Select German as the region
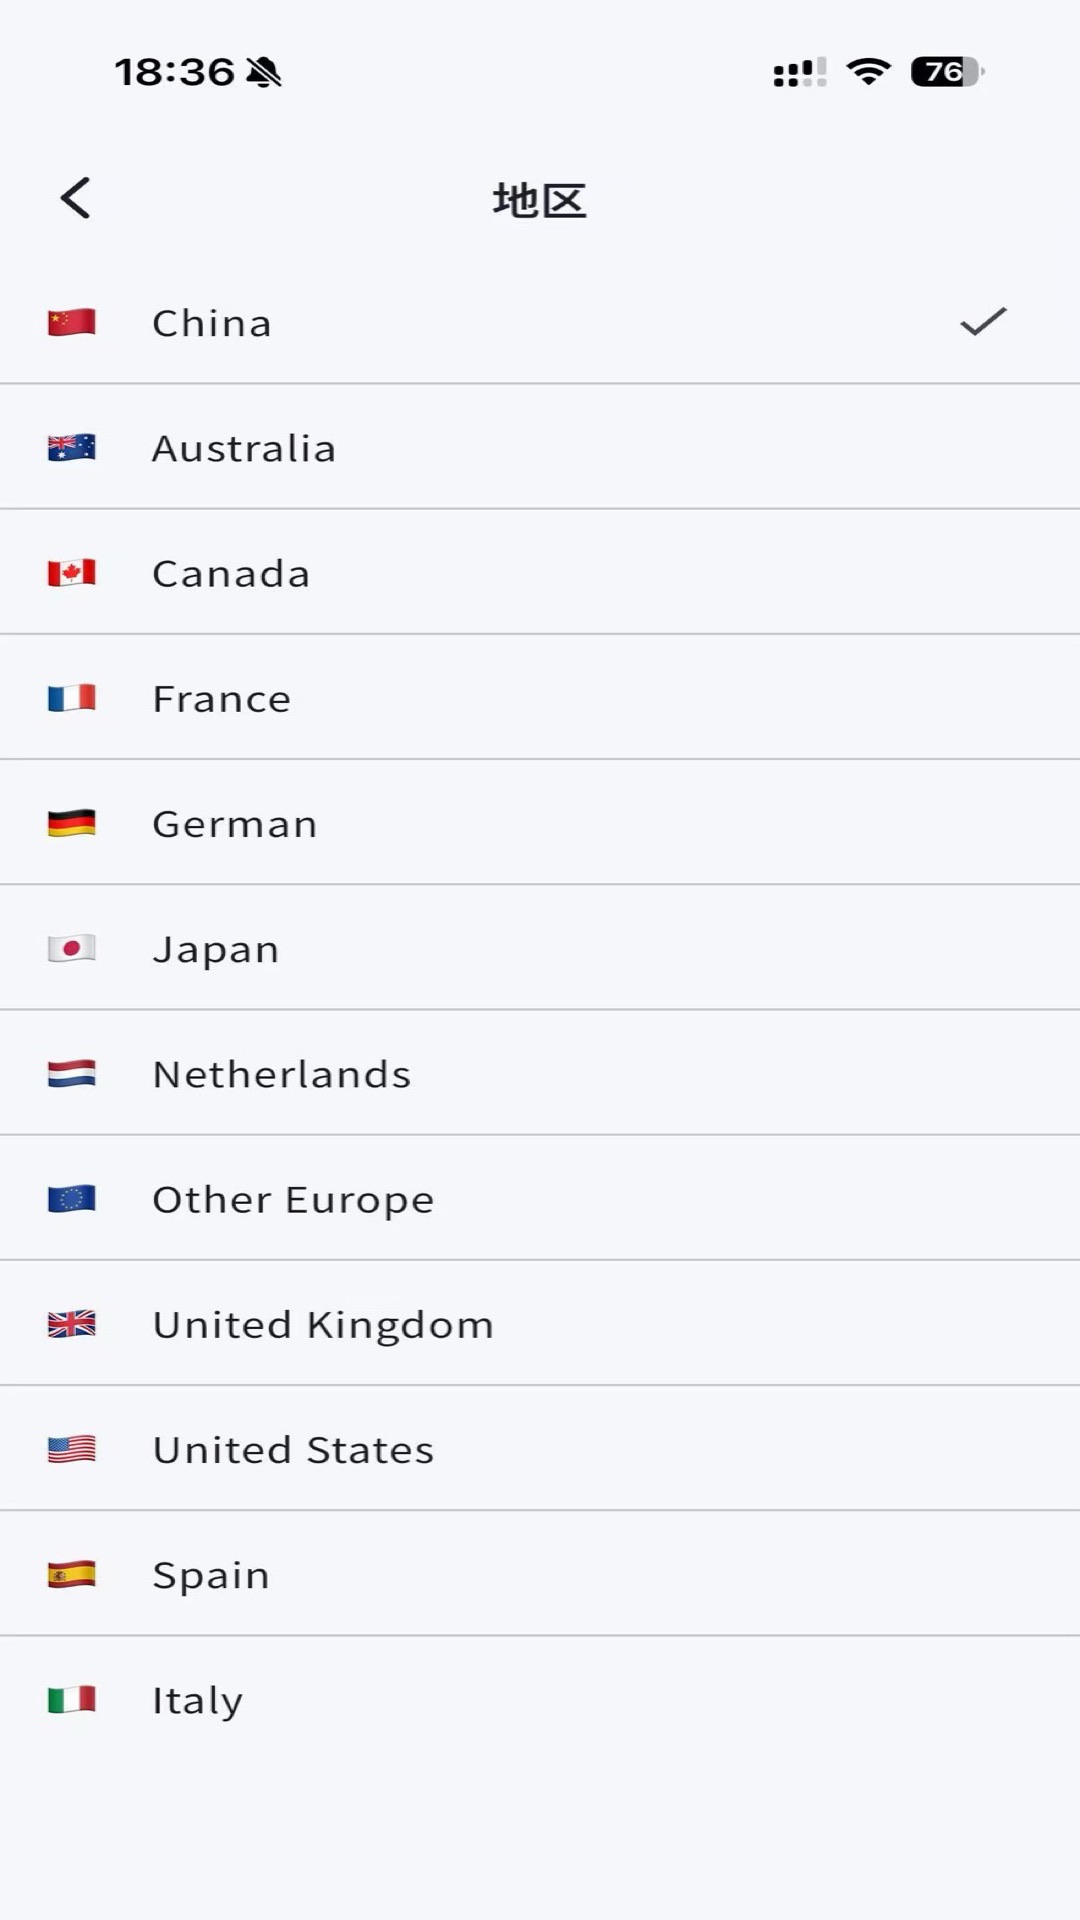This screenshot has height=1920, width=1080. pyautogui.click(x=540, y=822)
